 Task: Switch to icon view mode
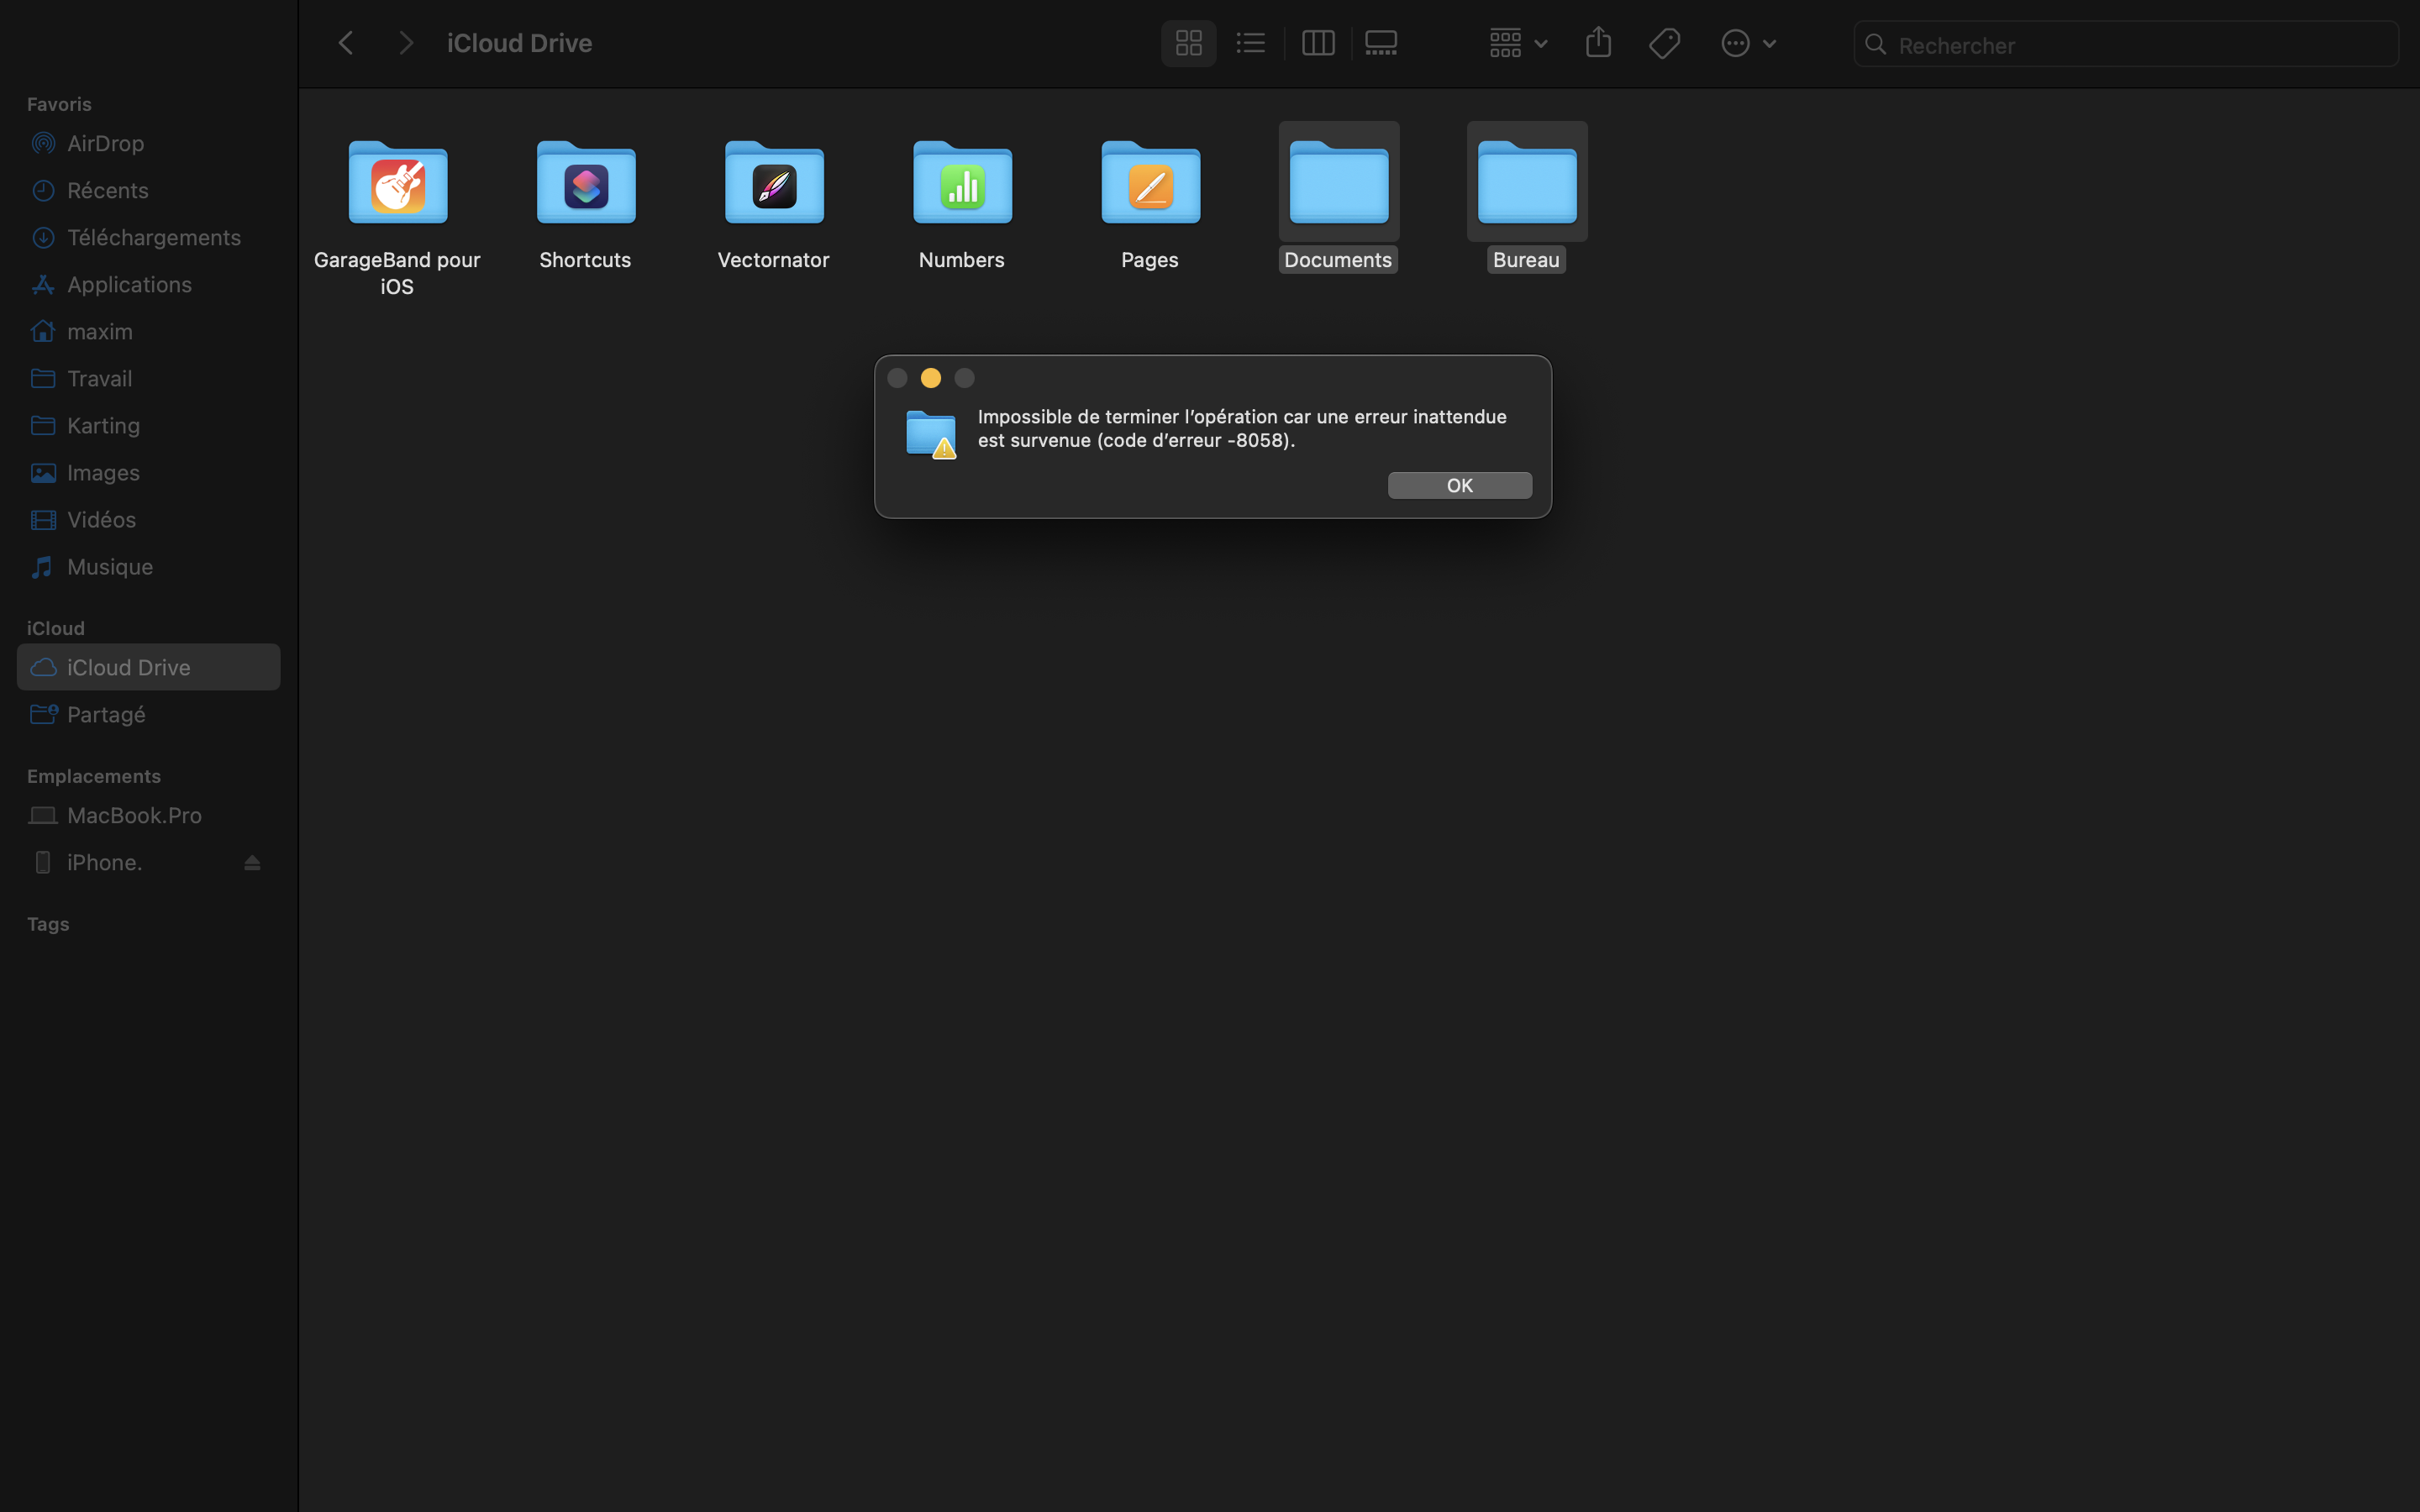[x=1188, y=43]
